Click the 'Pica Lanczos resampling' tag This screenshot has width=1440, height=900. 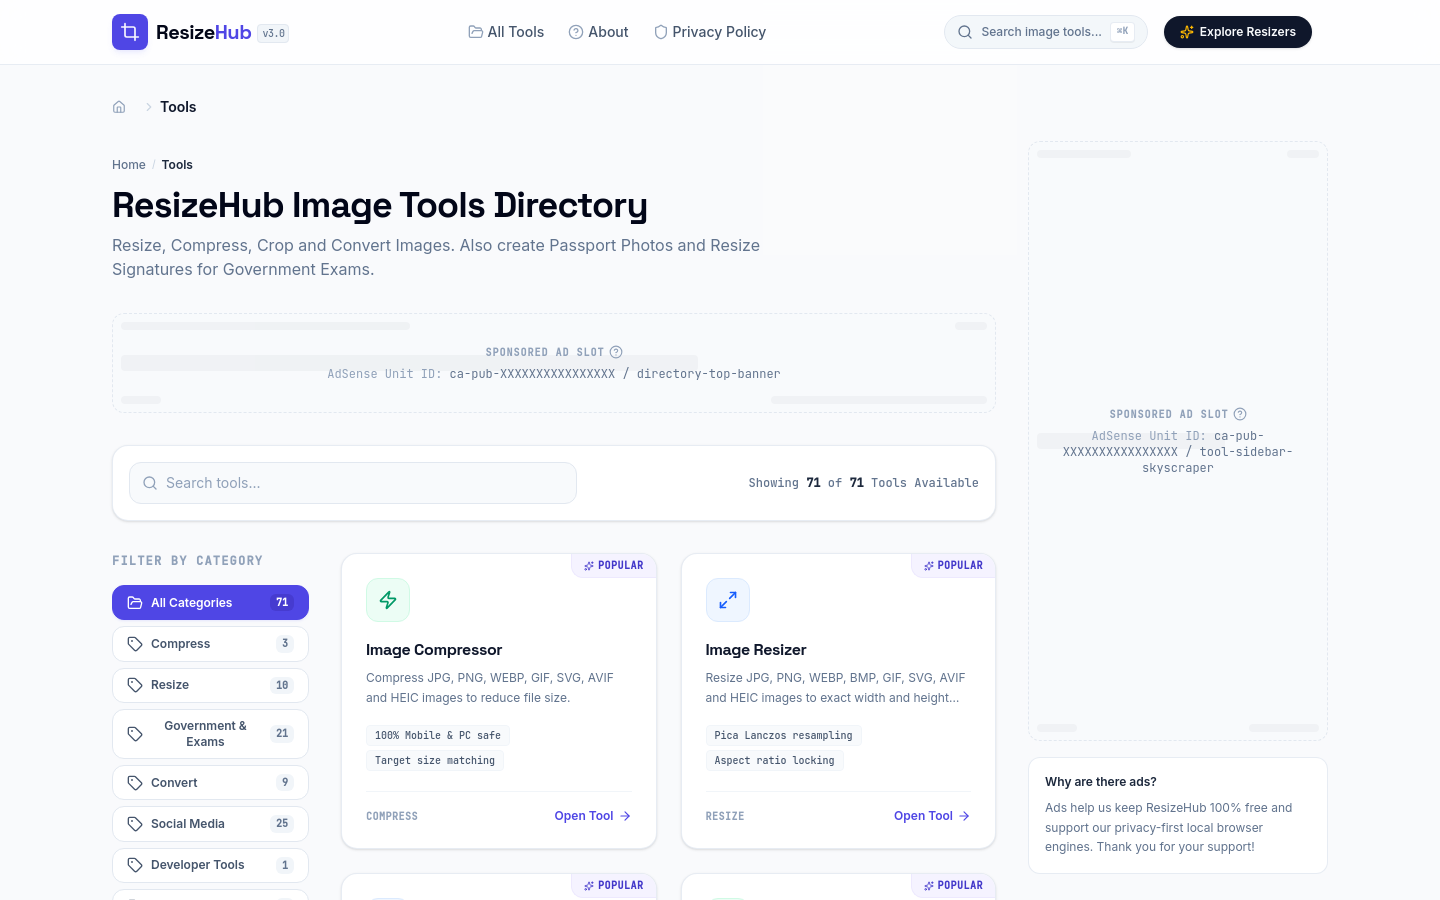(x=784, y=736)
